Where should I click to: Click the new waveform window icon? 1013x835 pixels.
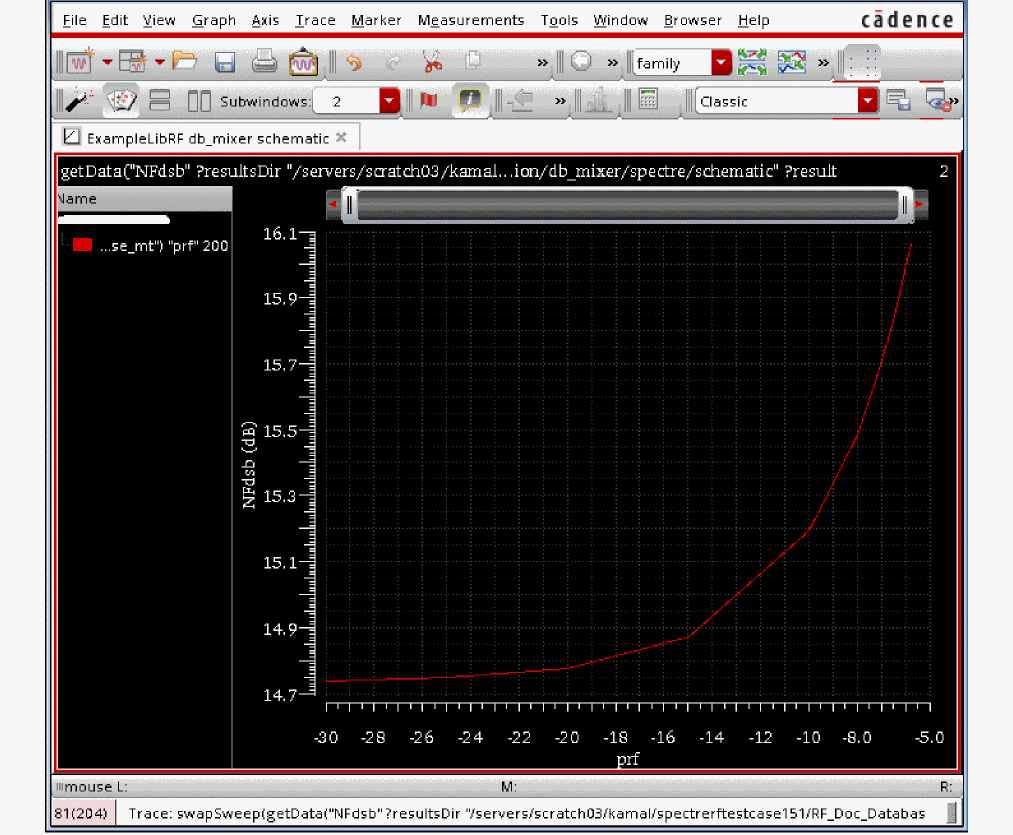(x=79, y=63)
